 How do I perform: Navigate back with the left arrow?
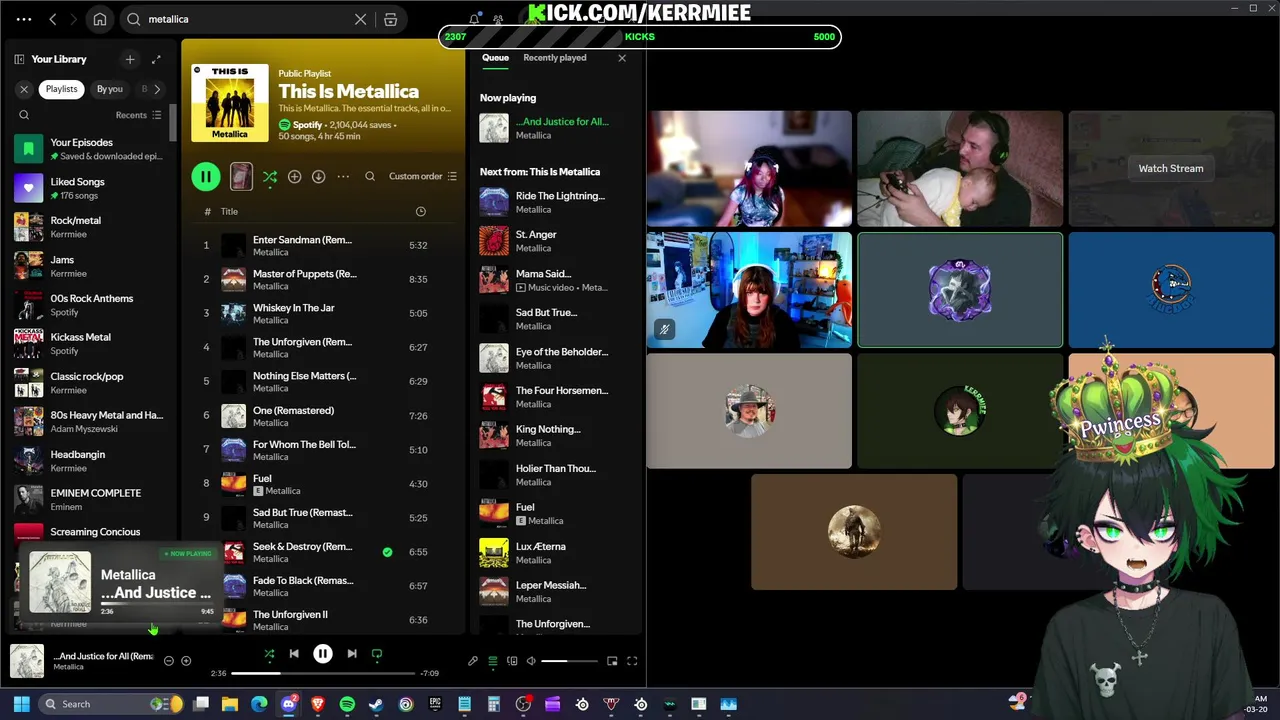coord(53,19)
